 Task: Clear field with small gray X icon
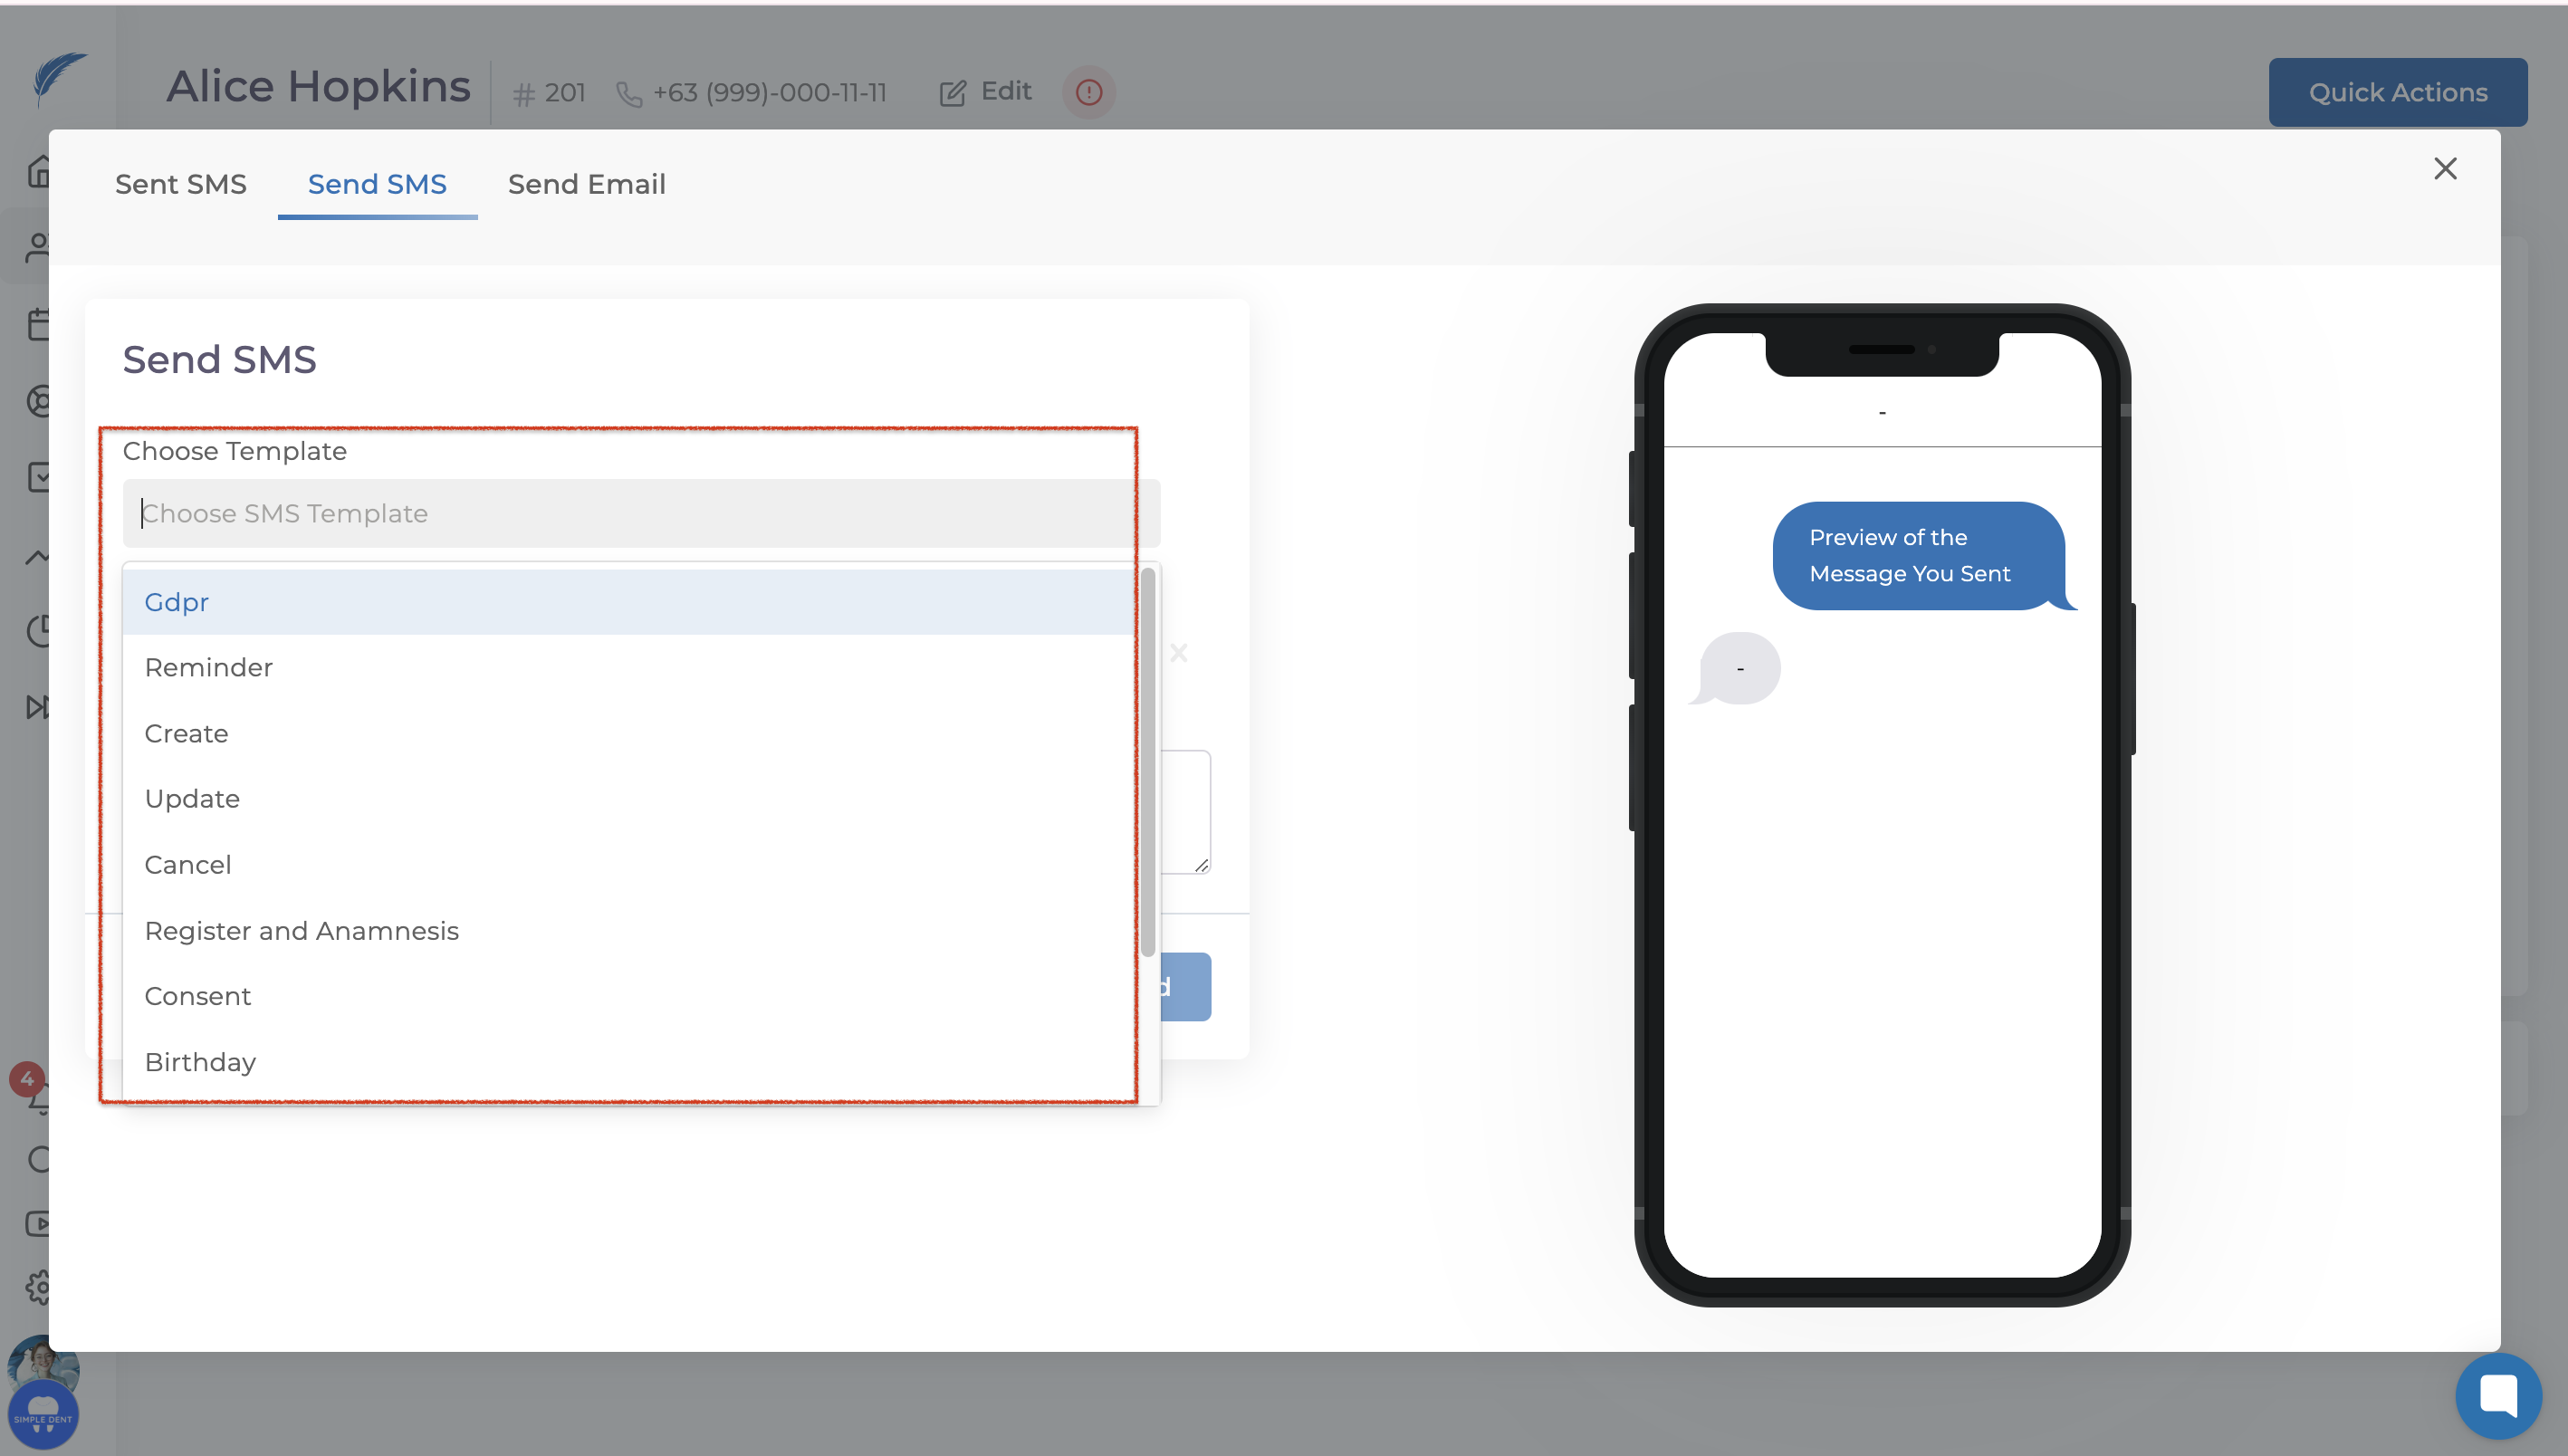pyautogui.click(x=1178, y=653)
